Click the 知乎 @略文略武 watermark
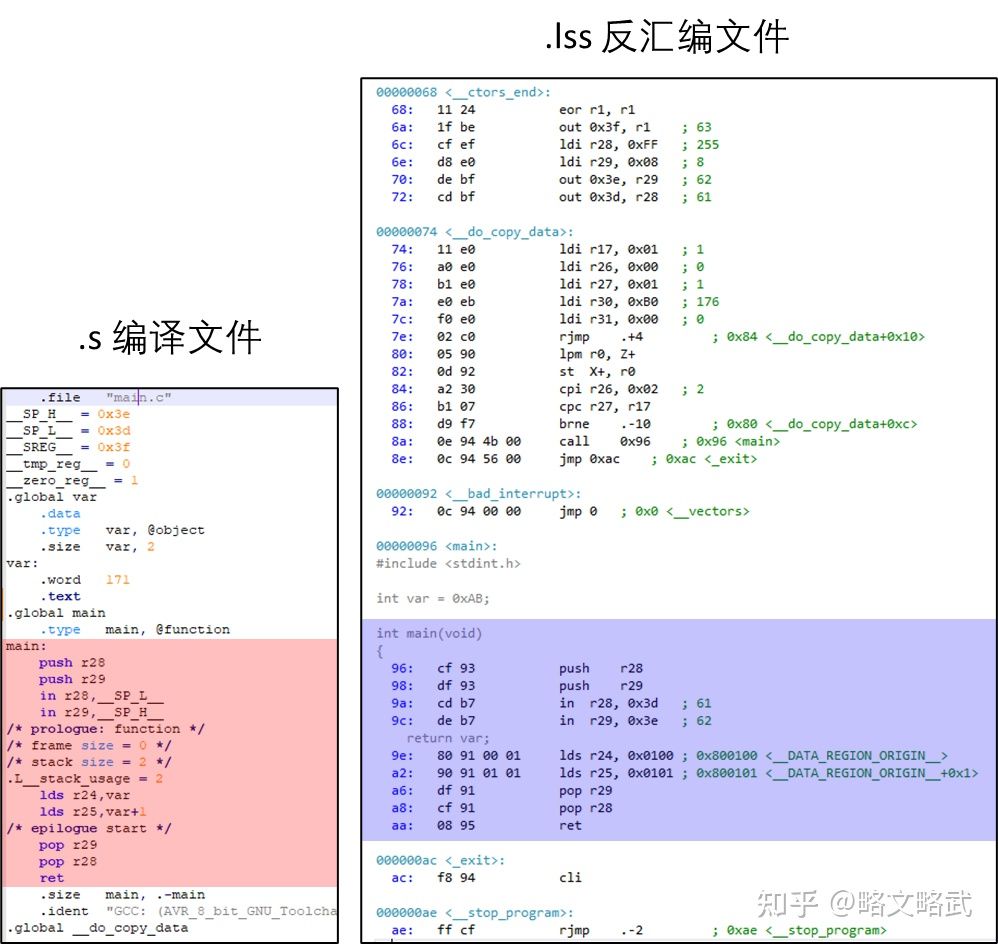 click(x=864, y=902)
